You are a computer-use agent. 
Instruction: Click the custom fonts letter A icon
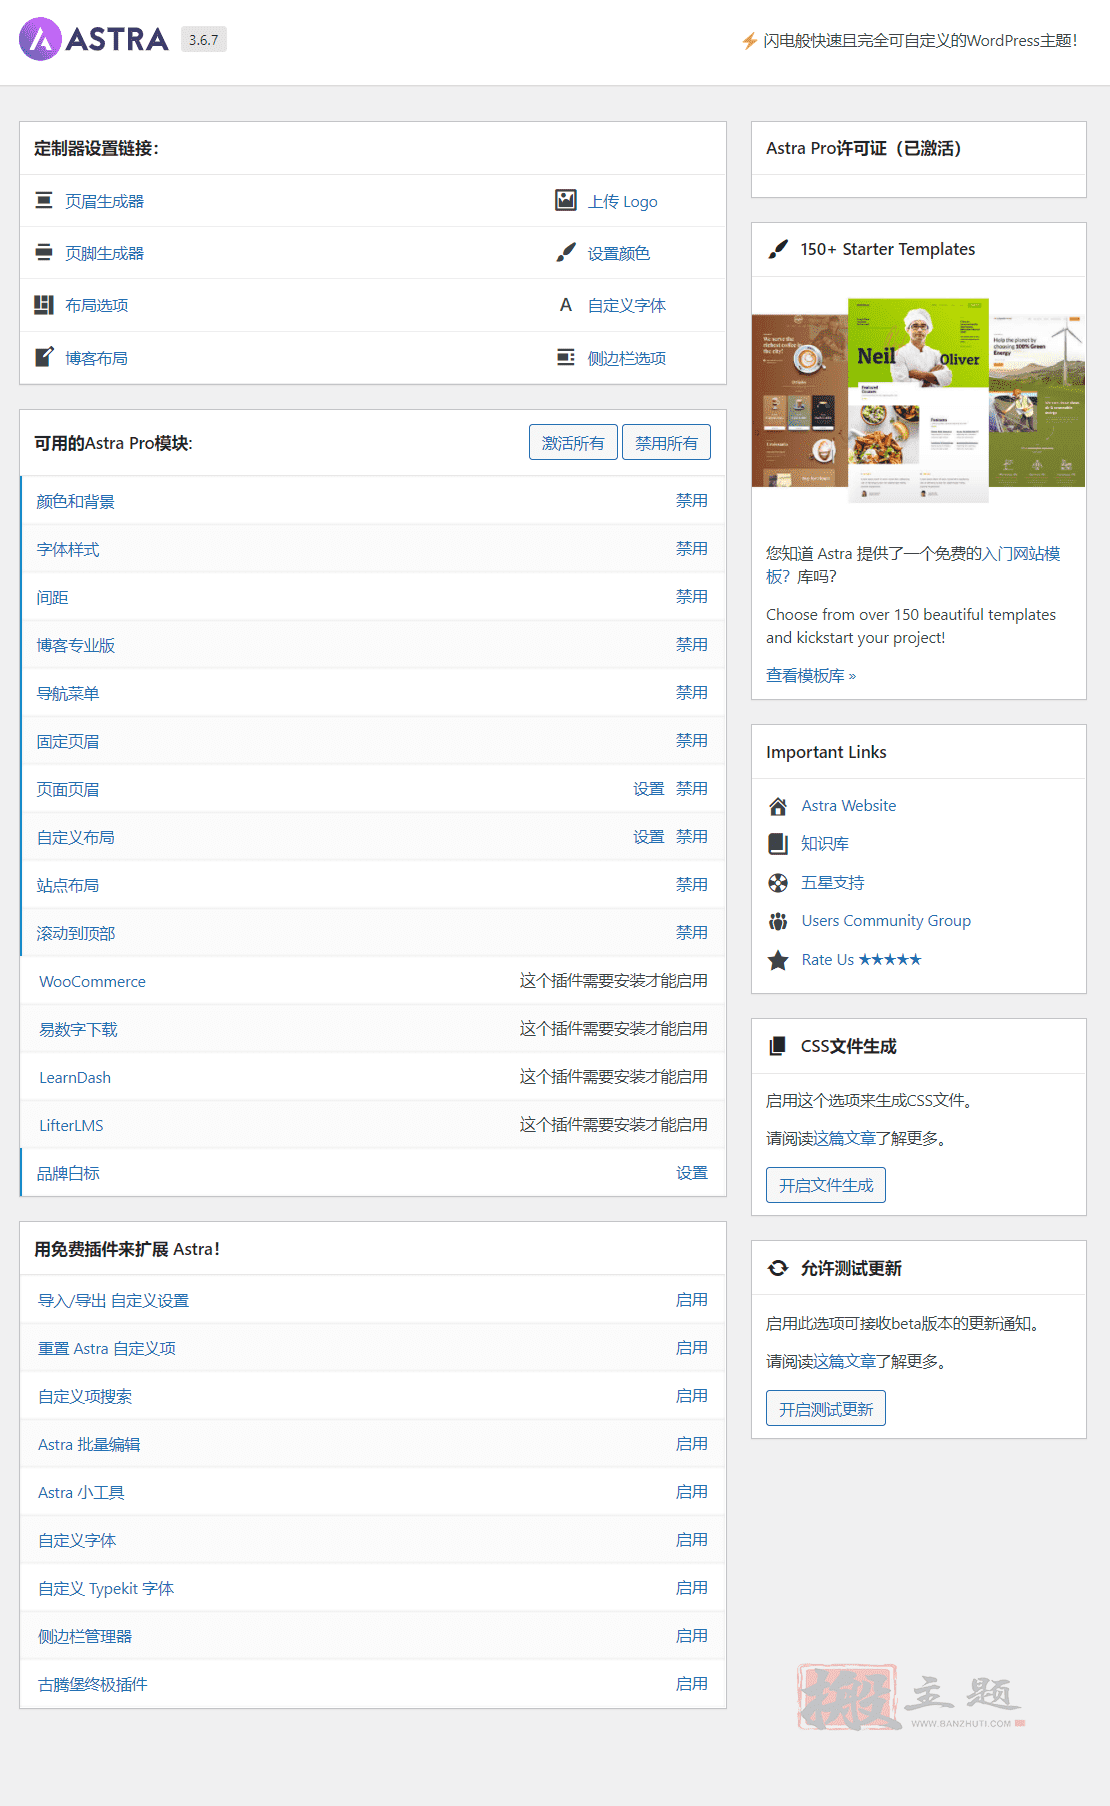point(566,305)
